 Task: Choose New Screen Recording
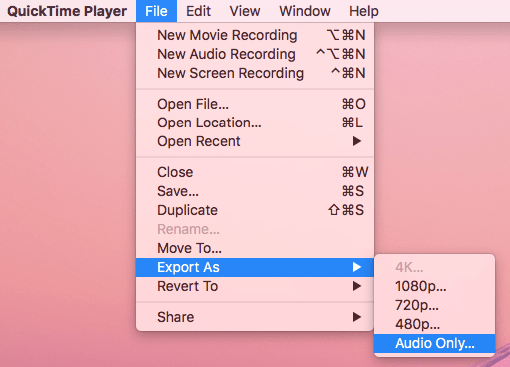[255, 73]
